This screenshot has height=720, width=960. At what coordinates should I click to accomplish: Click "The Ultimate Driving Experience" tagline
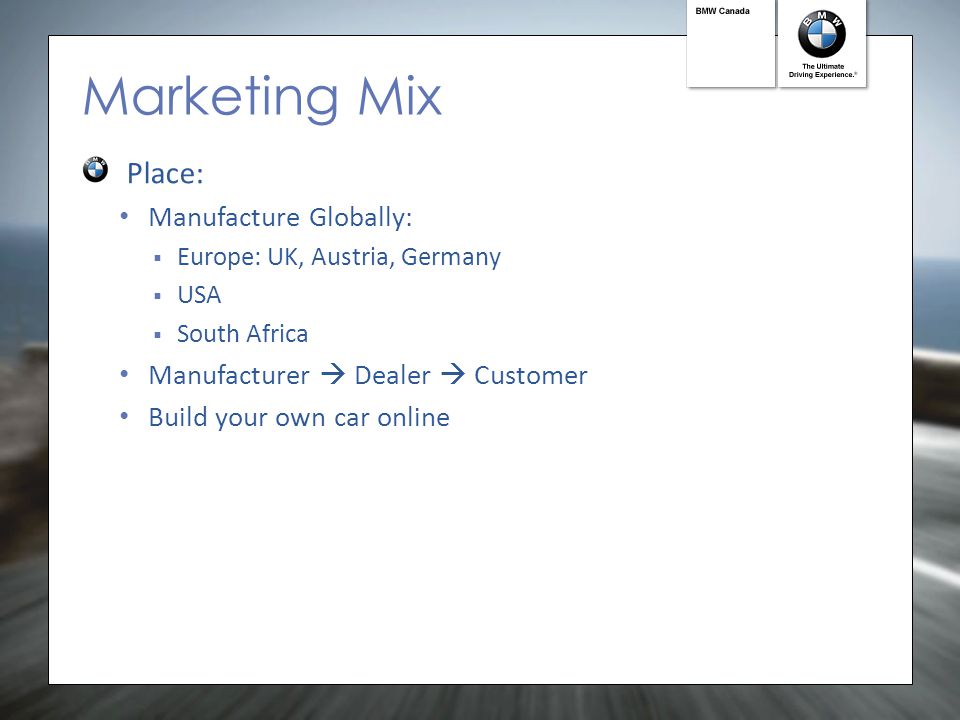tap(823, 70)
